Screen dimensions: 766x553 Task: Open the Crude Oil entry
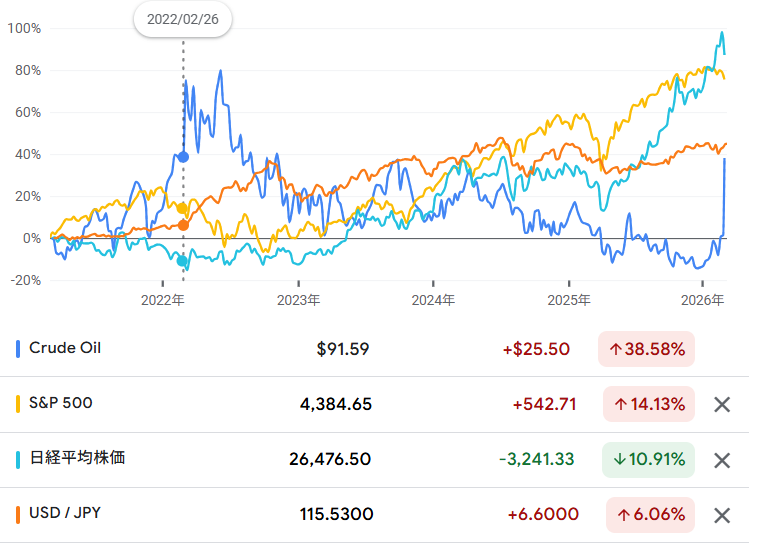(65, 349)
